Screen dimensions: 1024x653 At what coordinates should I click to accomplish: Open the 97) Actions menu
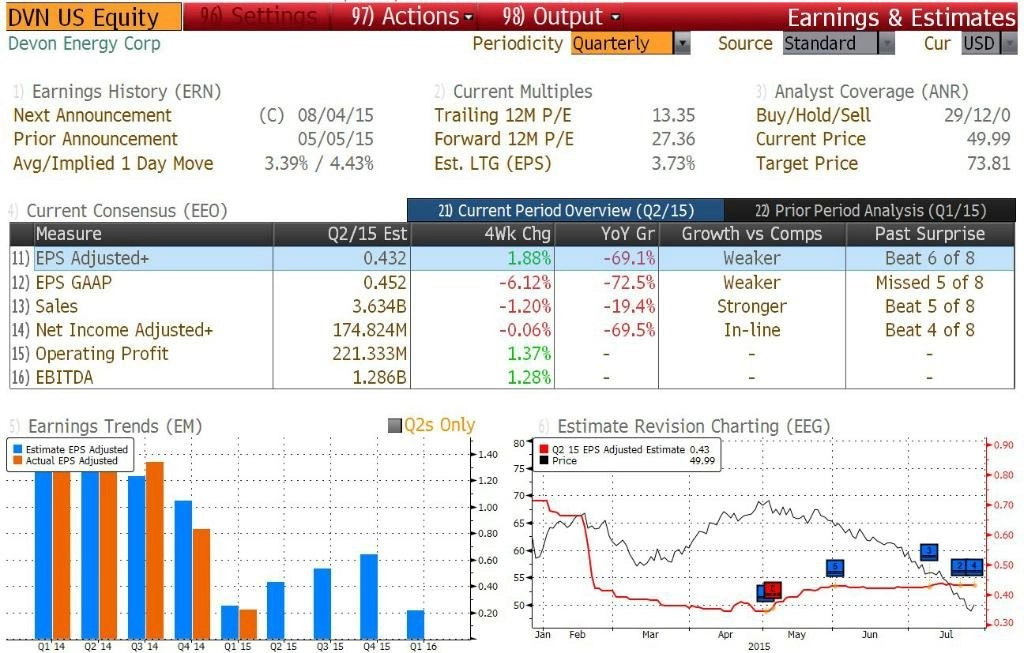pos(411,16)
